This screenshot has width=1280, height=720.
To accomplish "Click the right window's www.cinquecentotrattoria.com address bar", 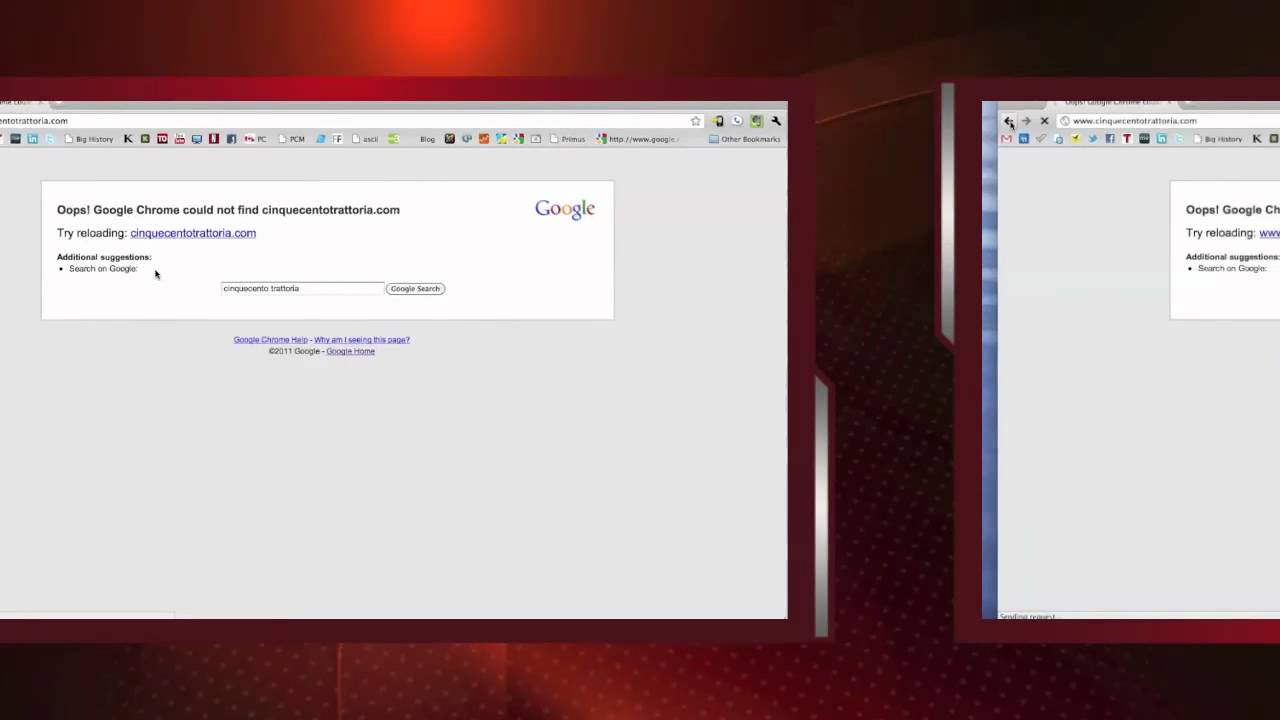I will pyautogui.click(x=1168, y=121).
